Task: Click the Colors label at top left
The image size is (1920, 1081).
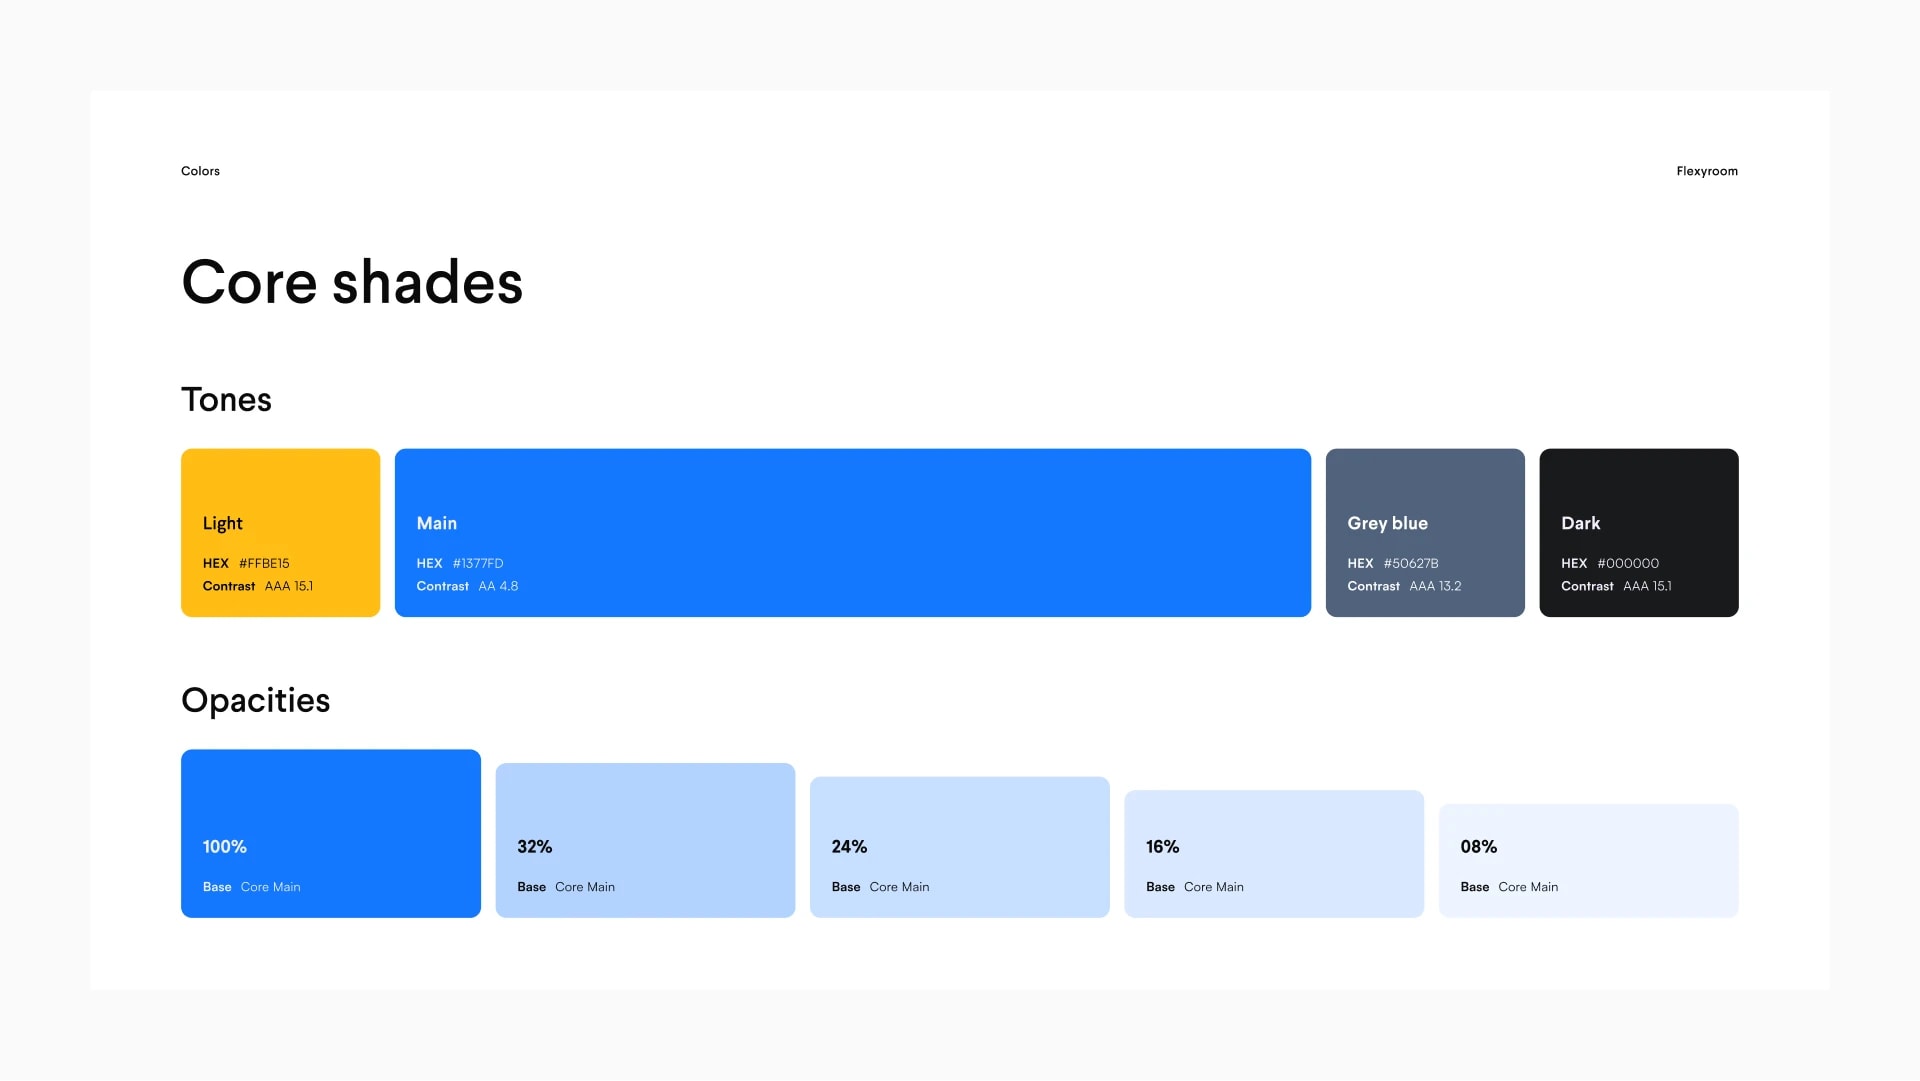Action: tap(200, 171)
